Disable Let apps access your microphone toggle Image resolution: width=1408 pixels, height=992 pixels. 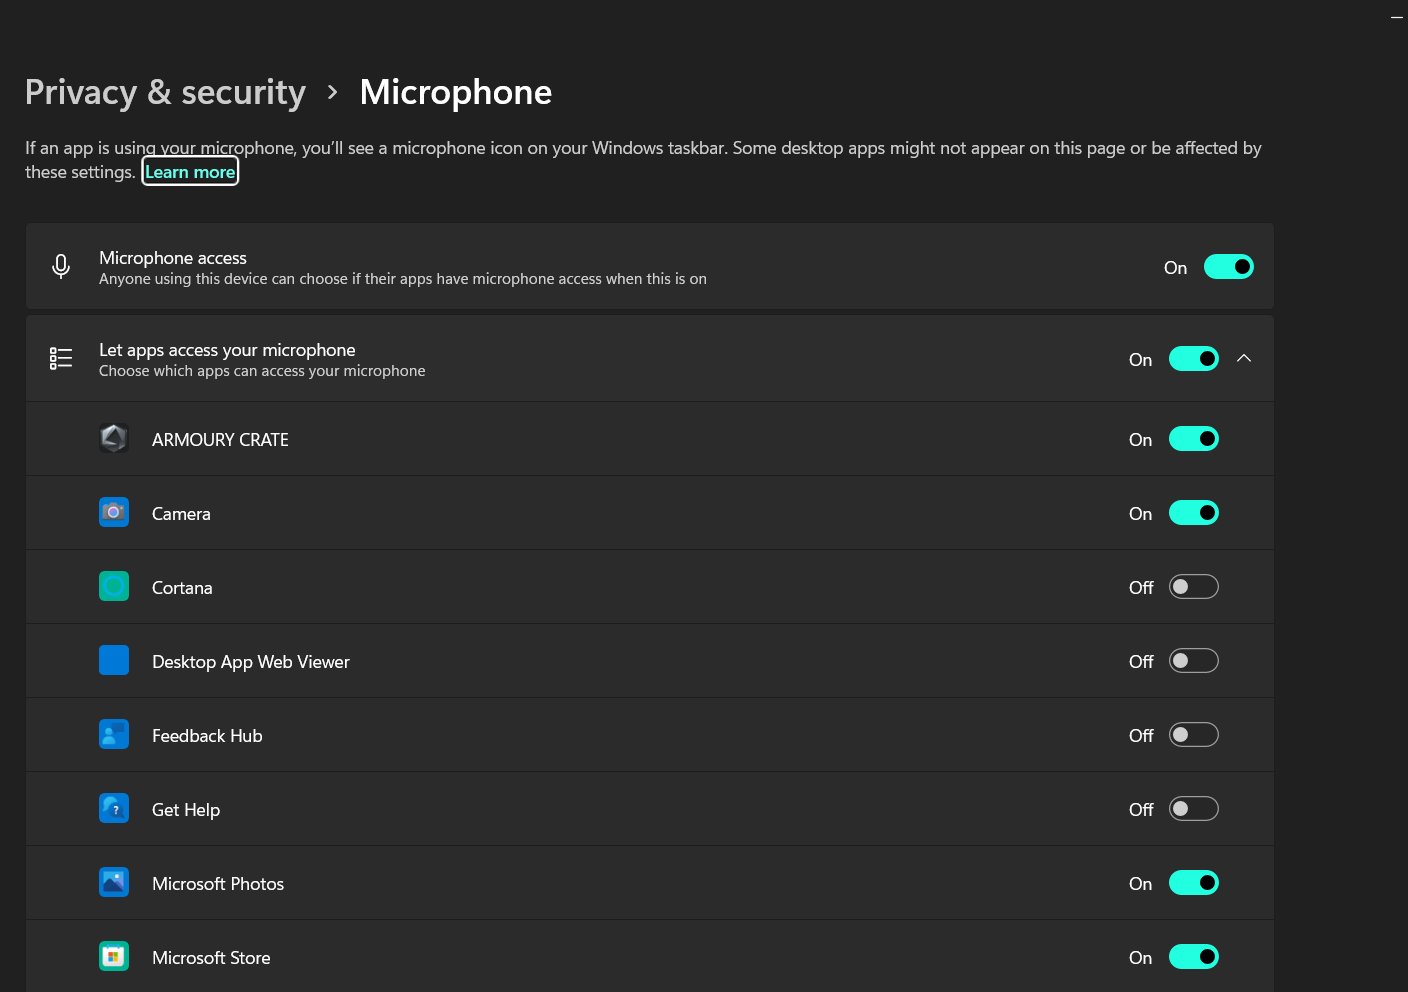click(1194, 359)
